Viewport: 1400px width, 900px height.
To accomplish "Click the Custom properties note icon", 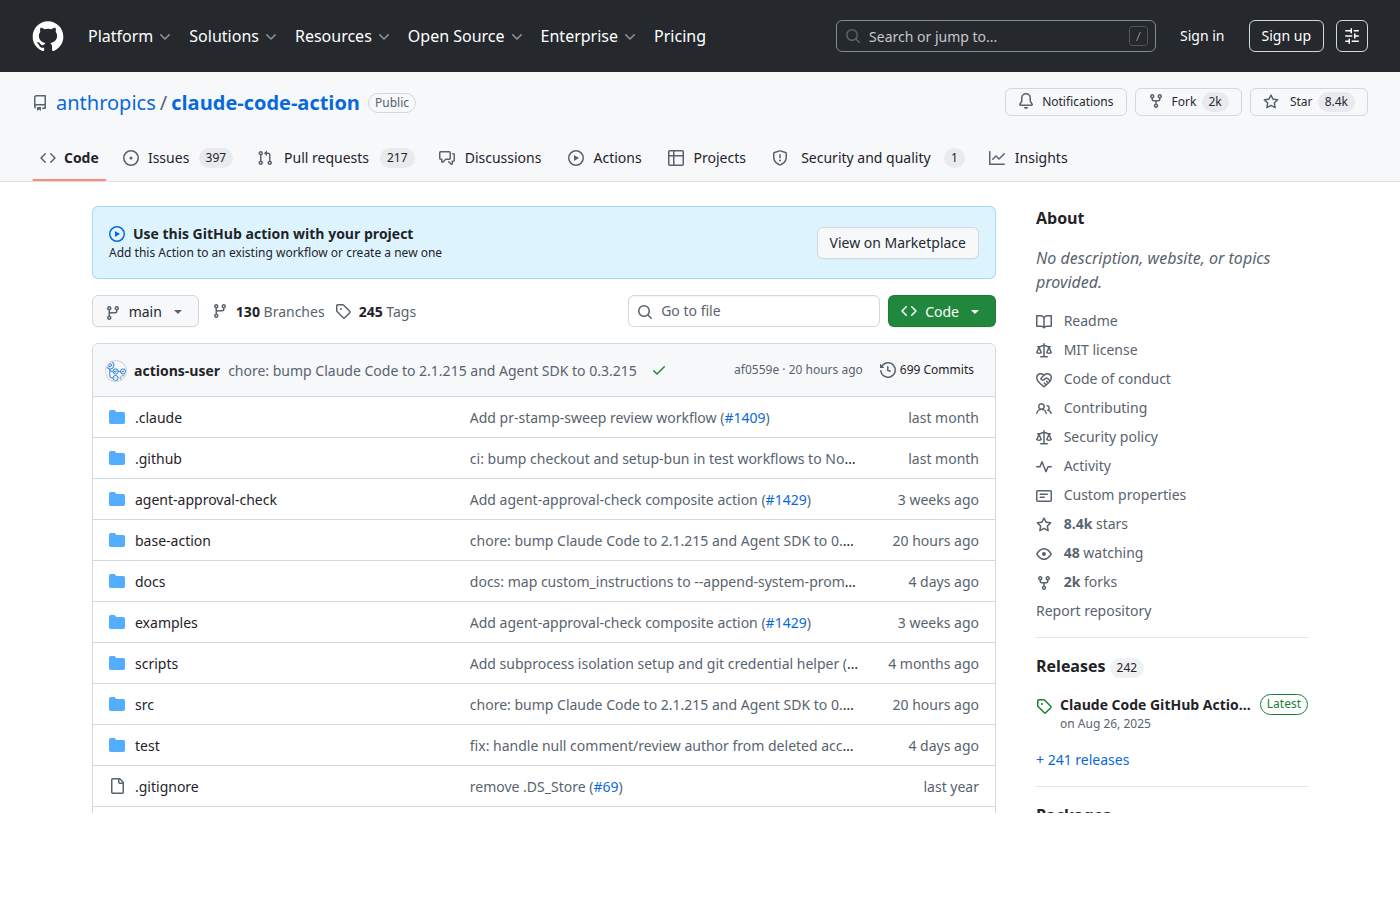I will pyautogui.click(x=1044, y=495).
